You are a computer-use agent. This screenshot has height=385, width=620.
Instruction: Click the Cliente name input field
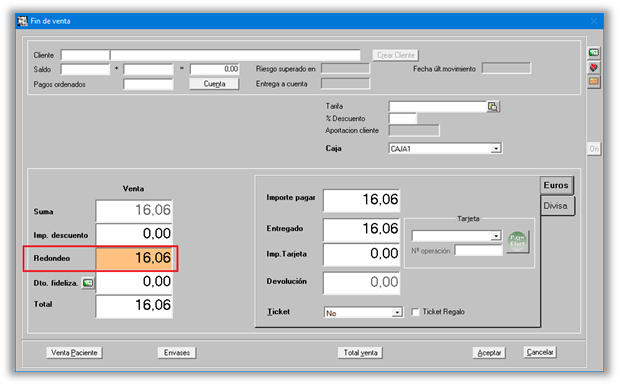[235, 55]
